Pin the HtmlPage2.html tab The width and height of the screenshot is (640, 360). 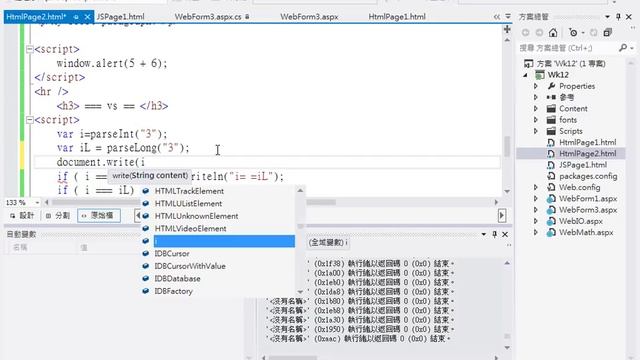[x=76, y=17]
